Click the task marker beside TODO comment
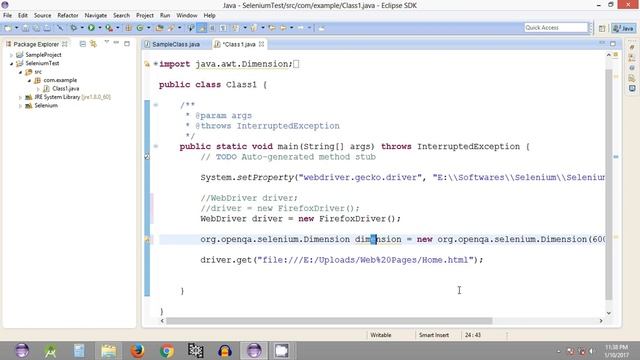This screenshot has width=640, height=360. (147, 157)
